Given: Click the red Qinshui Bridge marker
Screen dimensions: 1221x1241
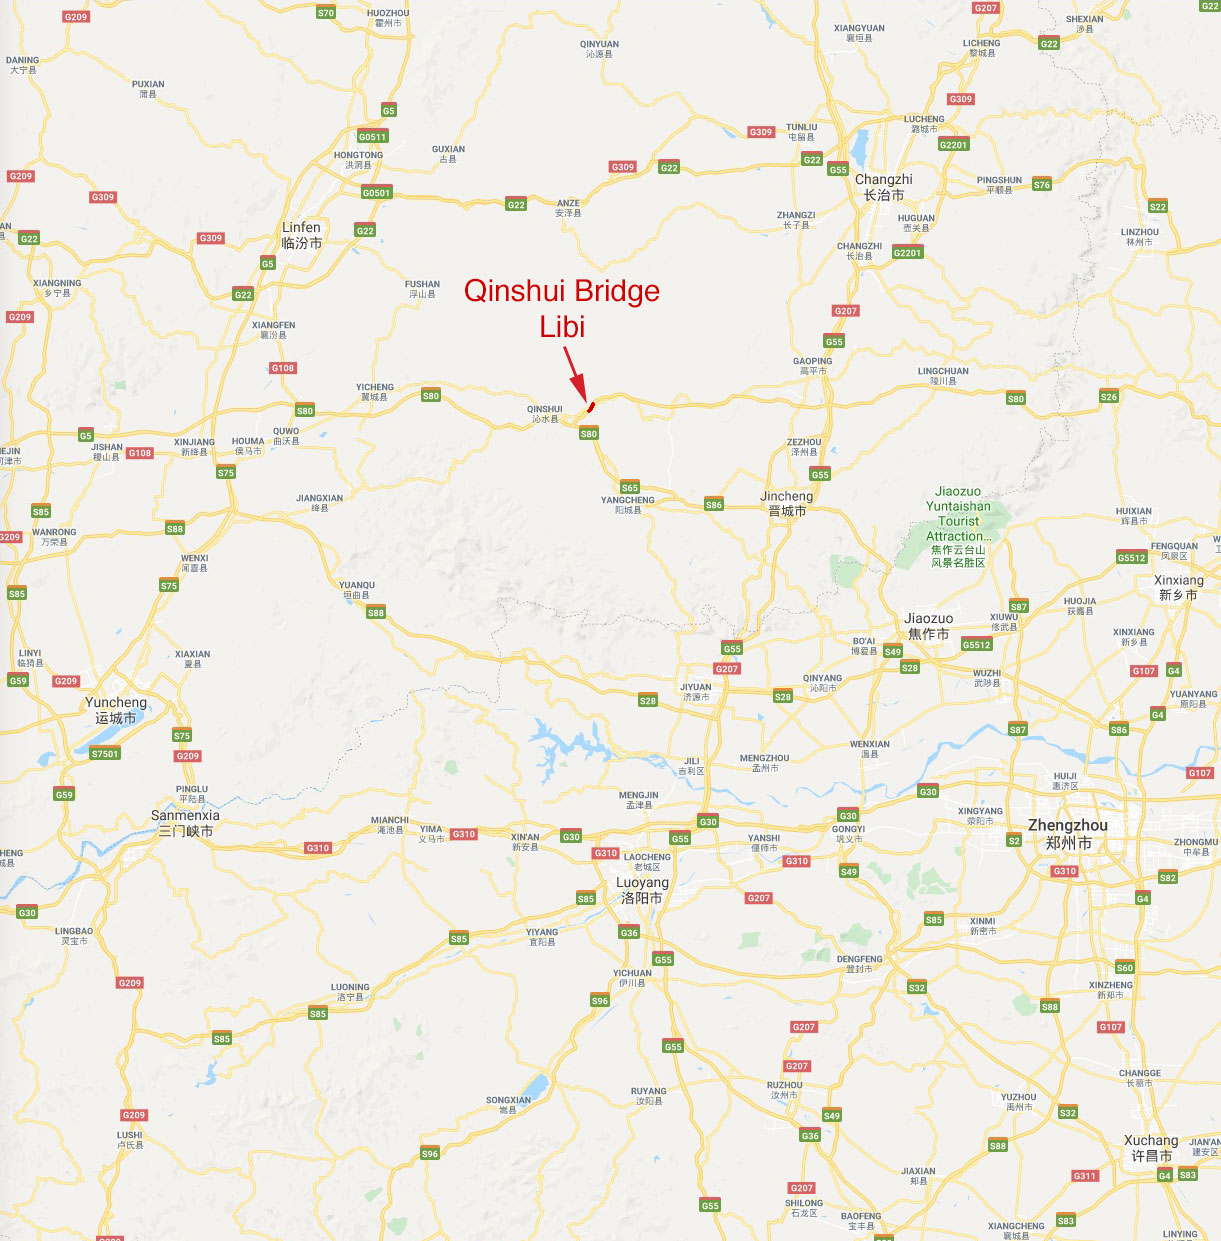Looking at the screenshot, I should point(590,407).
